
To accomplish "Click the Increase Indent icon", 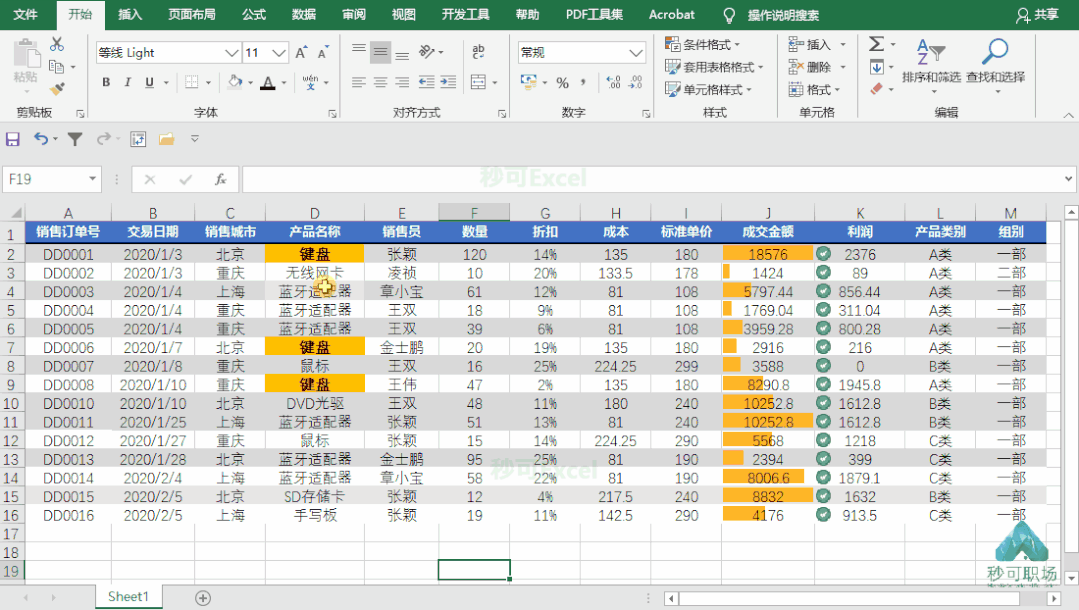I will pyautogui.click(x=449, y=82).
